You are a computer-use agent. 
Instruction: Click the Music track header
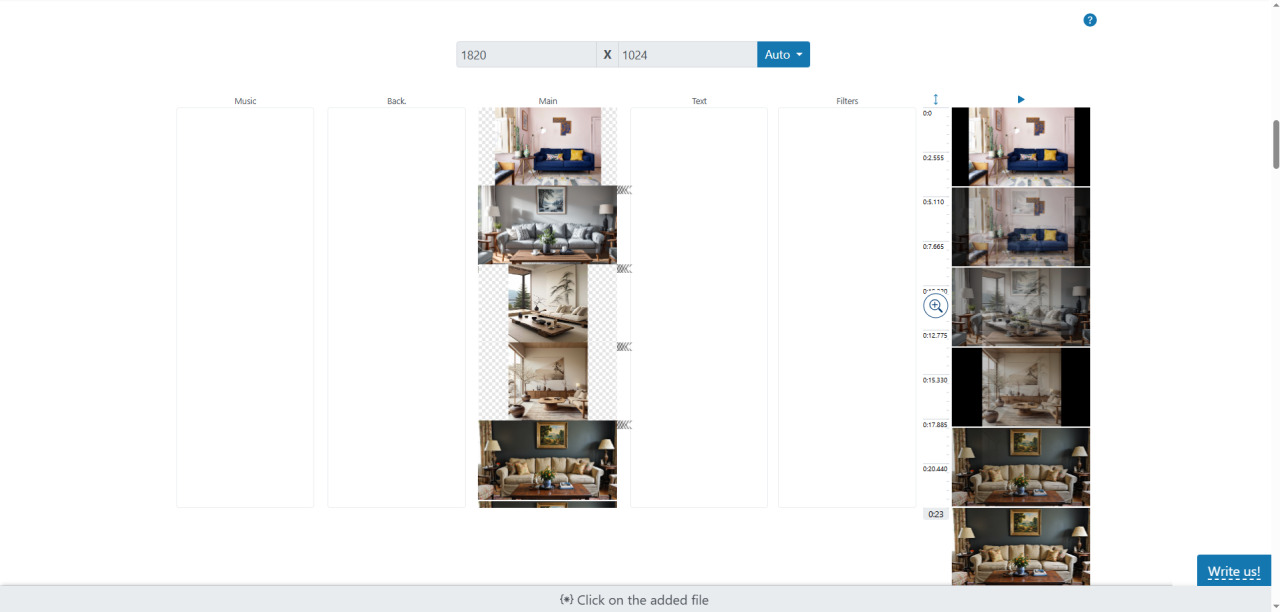[x=245, y=100]
